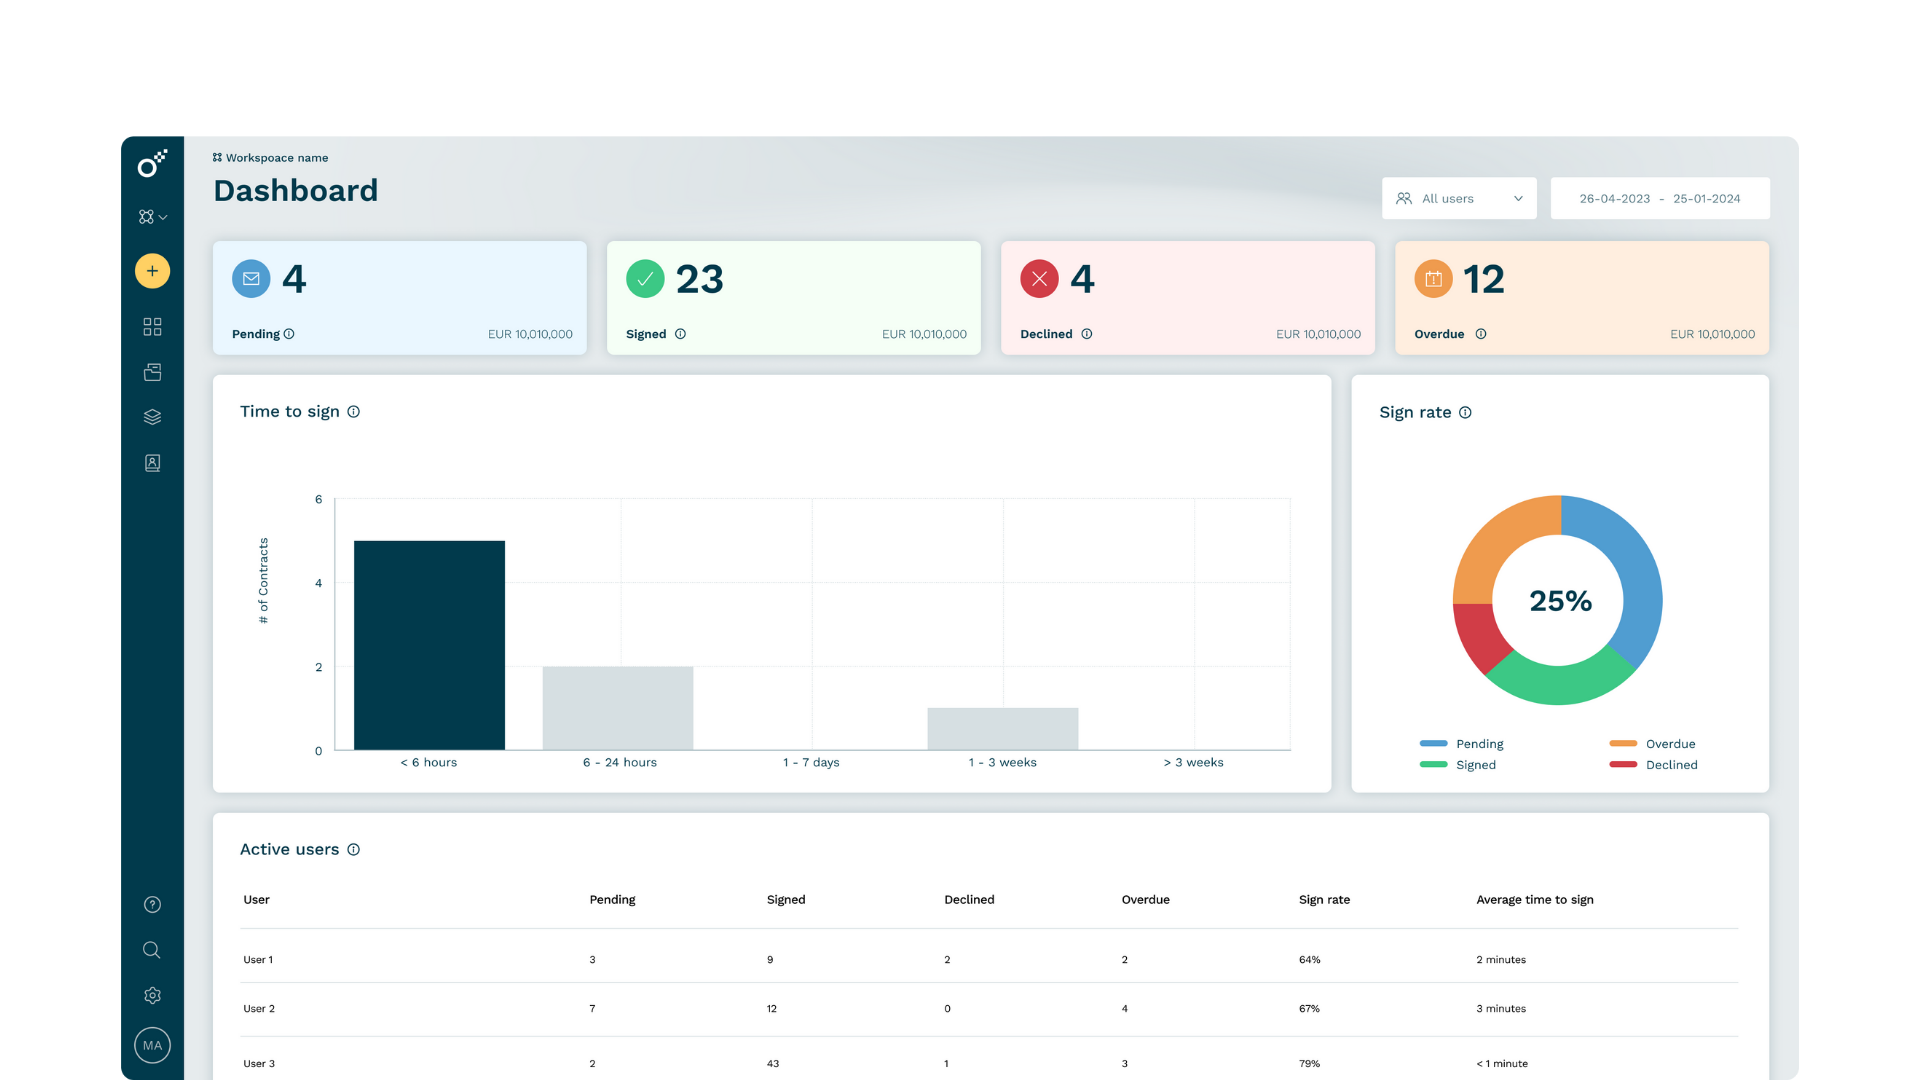Click info icon next to Time to sign
The width and height of the screenshot is (1920, 1080).
click(x=353, y=412)
